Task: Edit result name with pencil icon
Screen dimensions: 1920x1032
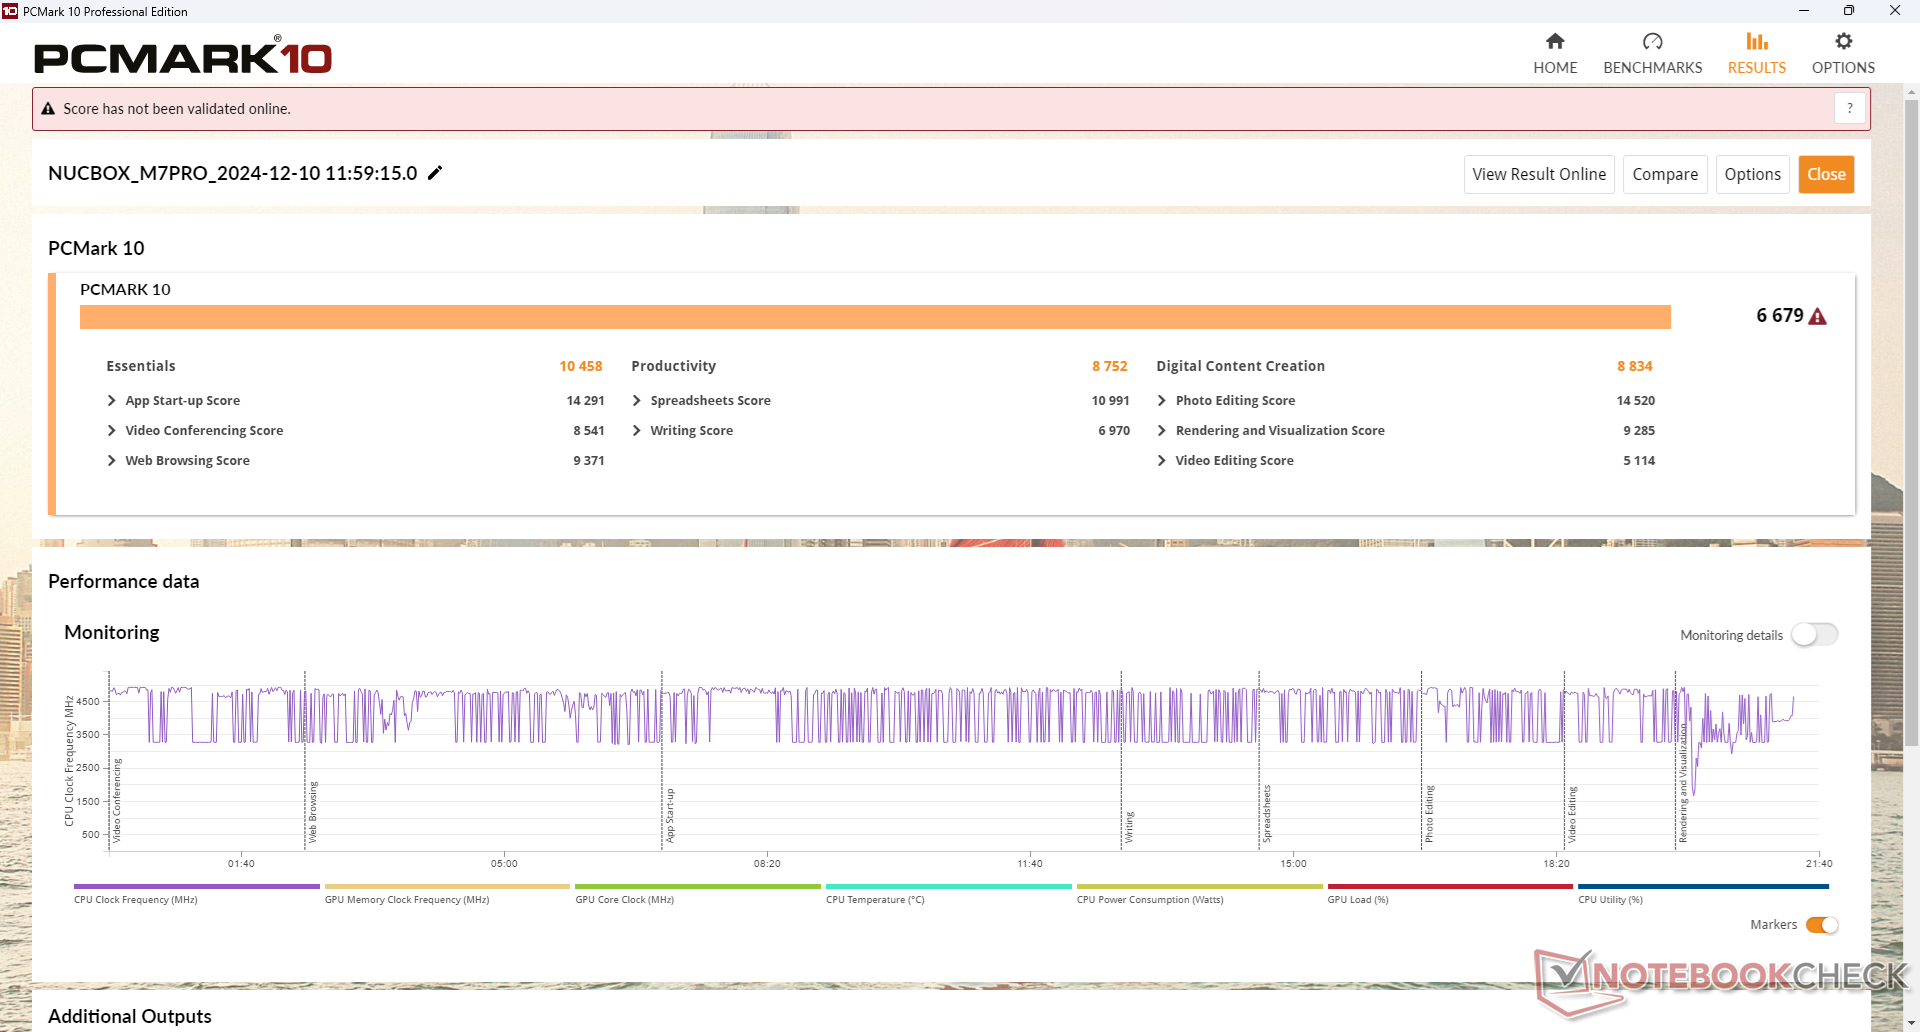Action: [435, 173]
